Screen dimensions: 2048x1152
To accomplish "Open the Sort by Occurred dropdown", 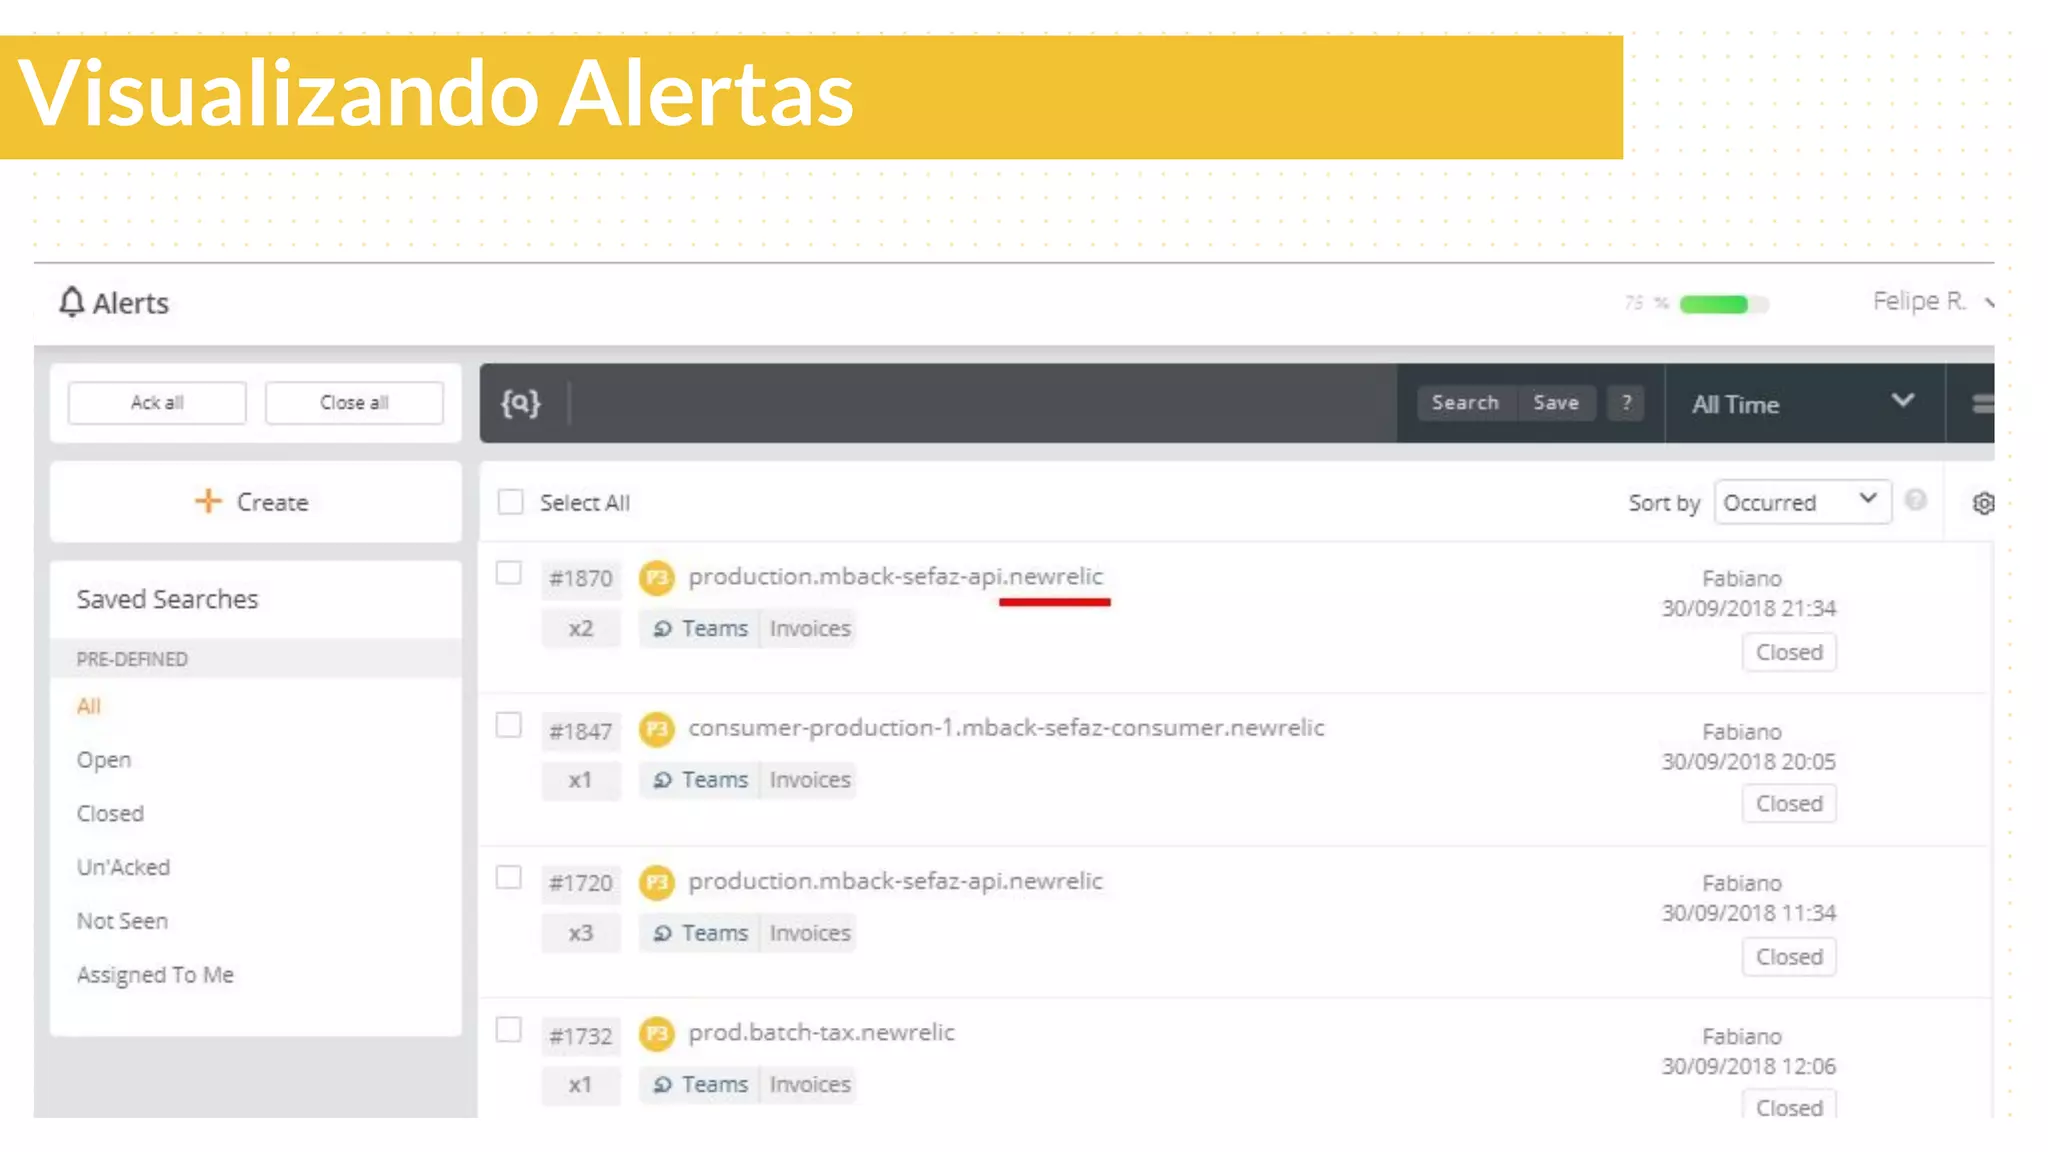I will click(x=1802, y=502).
